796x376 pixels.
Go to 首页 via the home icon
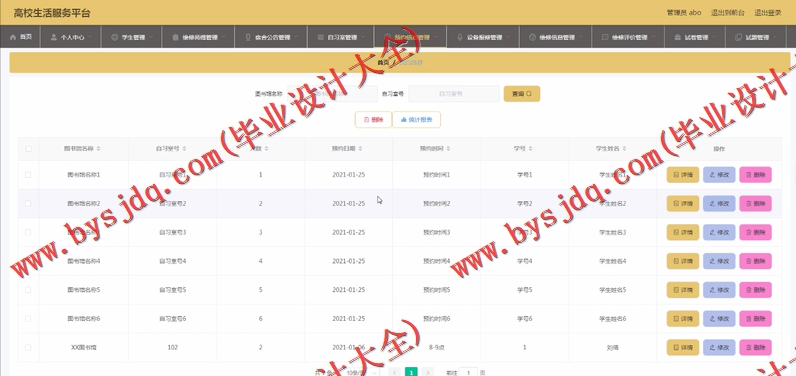tap(13, 37)
